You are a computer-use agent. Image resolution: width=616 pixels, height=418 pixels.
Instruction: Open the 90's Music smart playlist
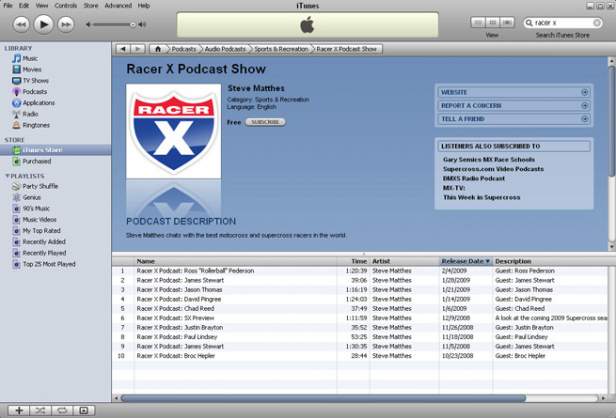[x=31, y=209]
